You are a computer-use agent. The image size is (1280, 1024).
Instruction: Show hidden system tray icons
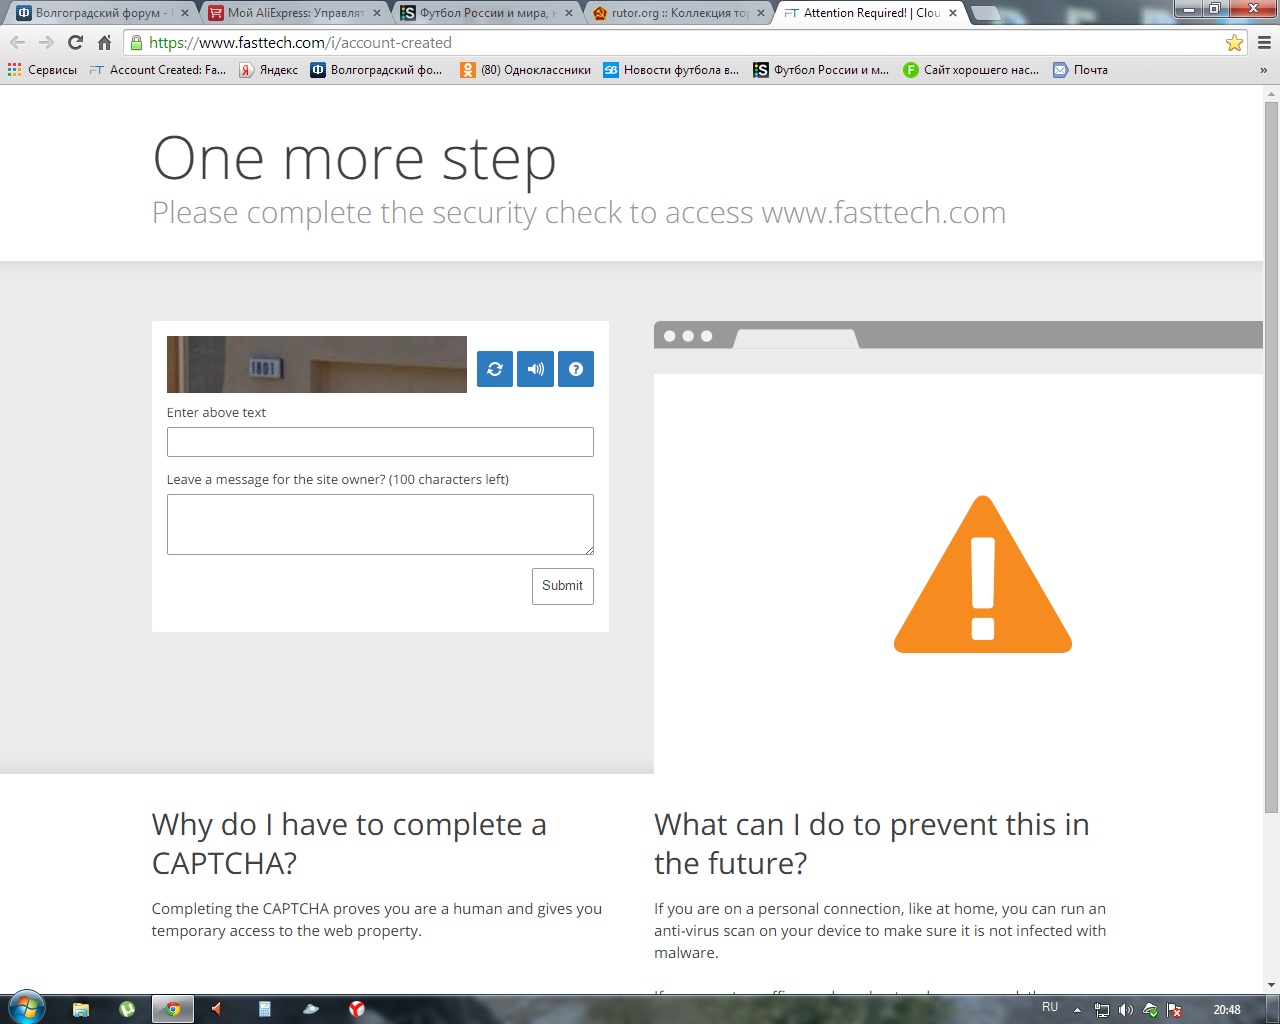coord(1077,1010)
